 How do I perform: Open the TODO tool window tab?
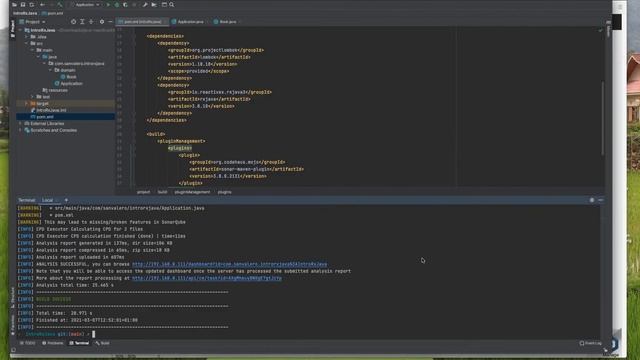28,343
